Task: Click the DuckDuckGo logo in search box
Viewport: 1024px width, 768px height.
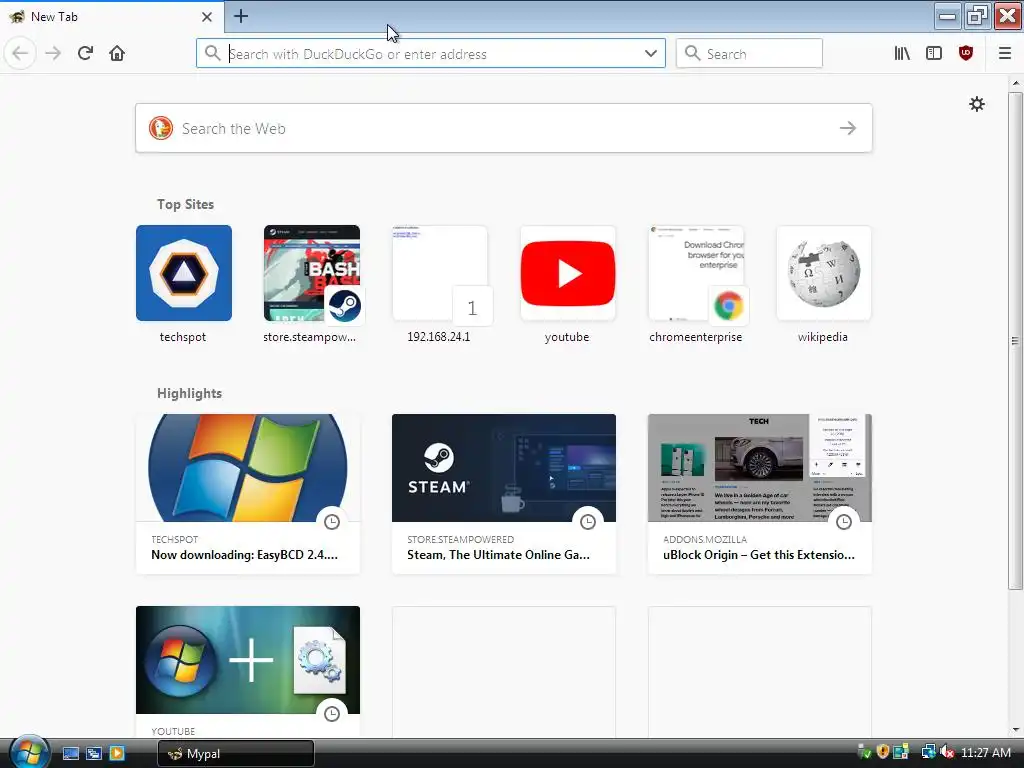Action: 161,128
